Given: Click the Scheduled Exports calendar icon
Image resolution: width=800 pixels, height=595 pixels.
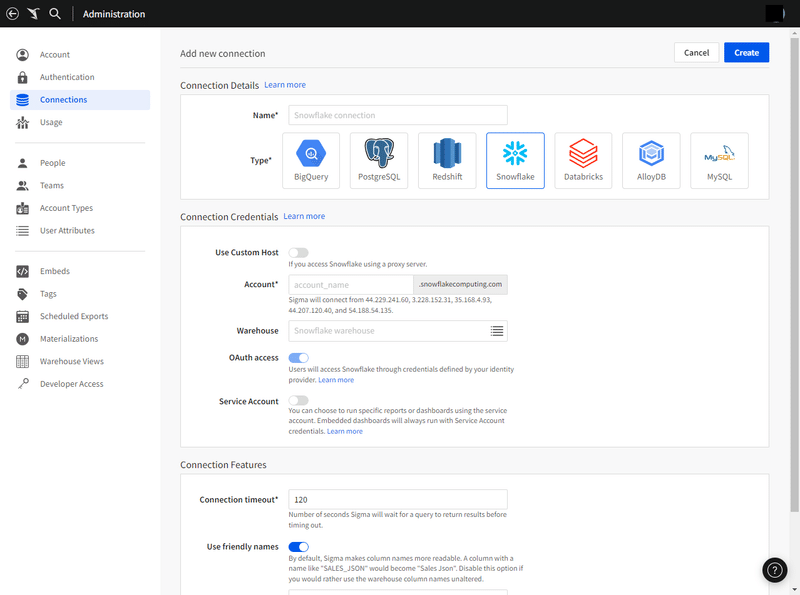Looking at the screenshot, I should coord(22,316).
